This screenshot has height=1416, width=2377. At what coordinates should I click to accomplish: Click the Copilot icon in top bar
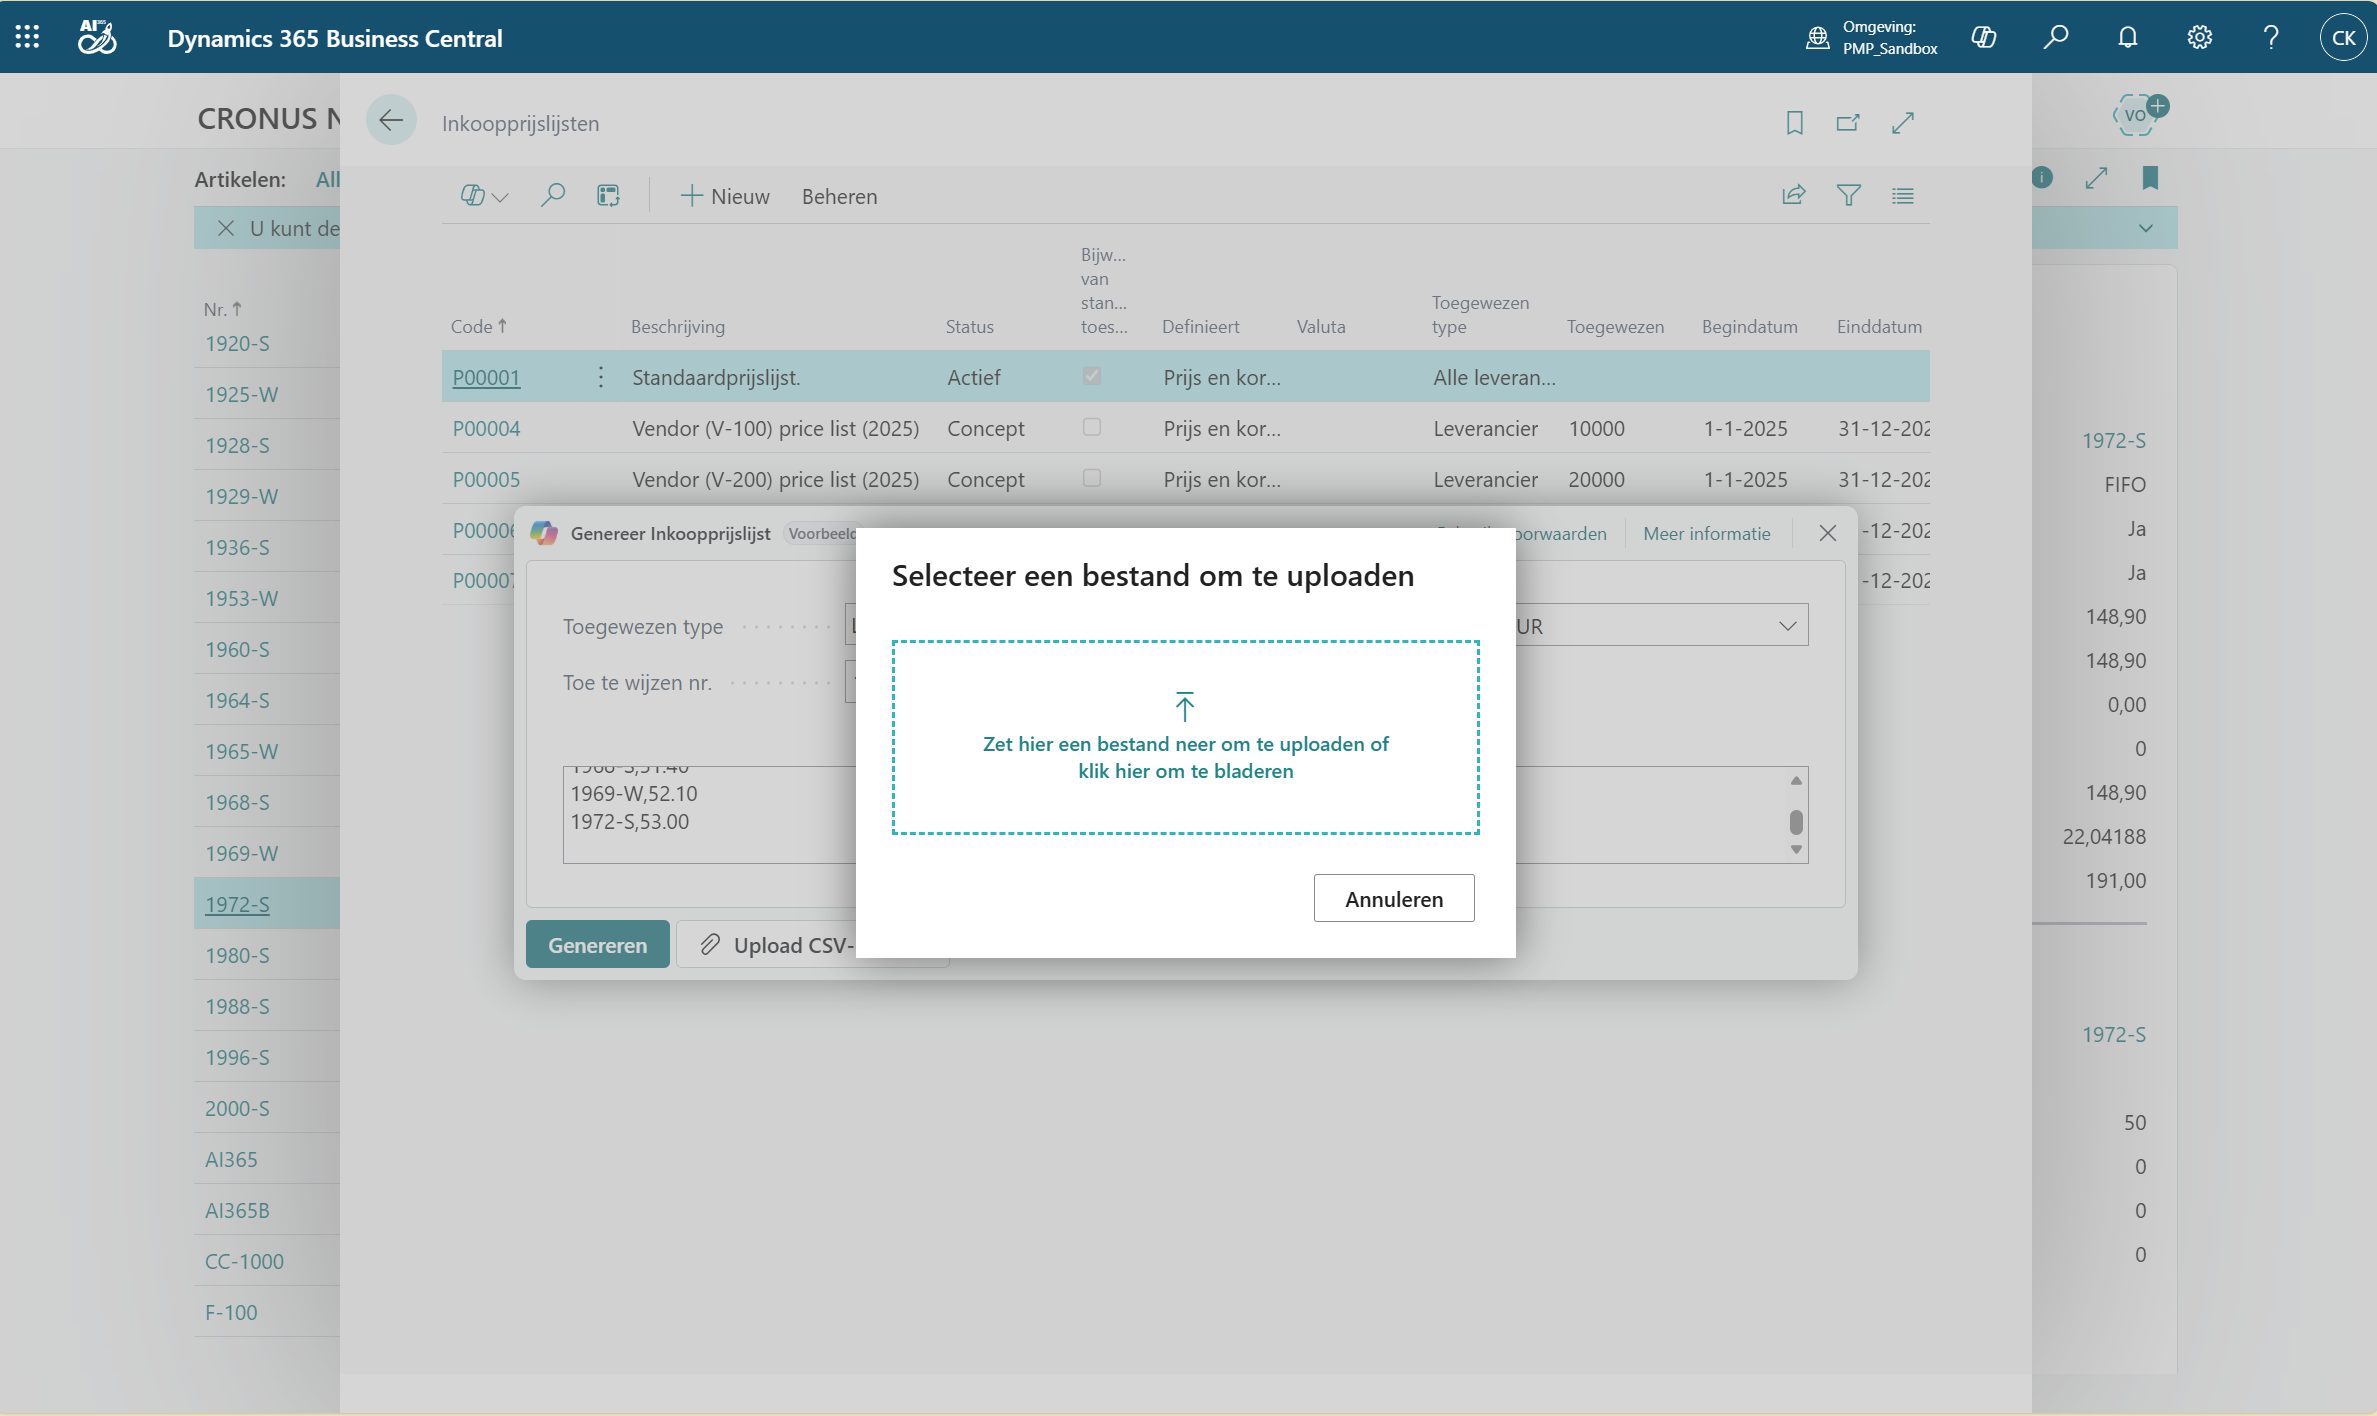(x=1983, y=37)
